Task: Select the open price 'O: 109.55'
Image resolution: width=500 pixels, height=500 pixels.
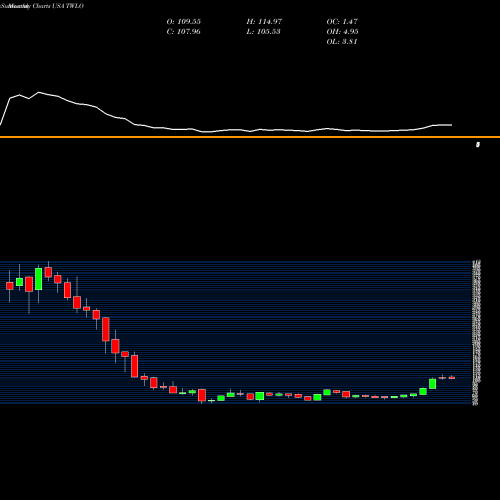Action: (184, 22)
